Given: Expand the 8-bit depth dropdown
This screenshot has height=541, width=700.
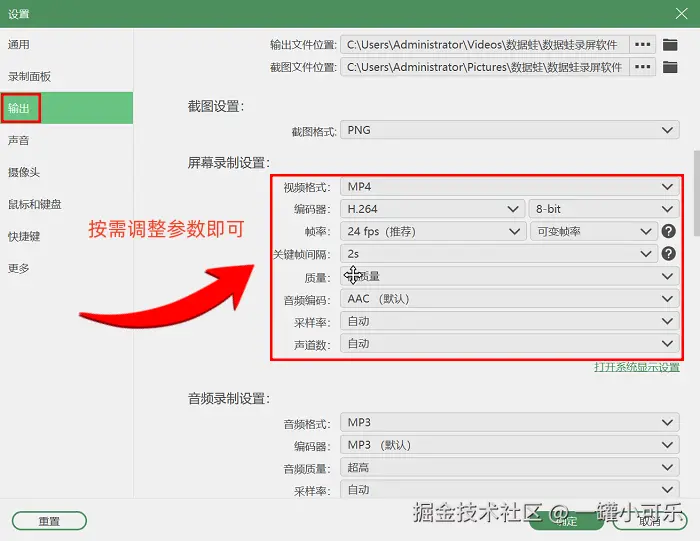Looking at the screenshot, I should coord(604,209).
